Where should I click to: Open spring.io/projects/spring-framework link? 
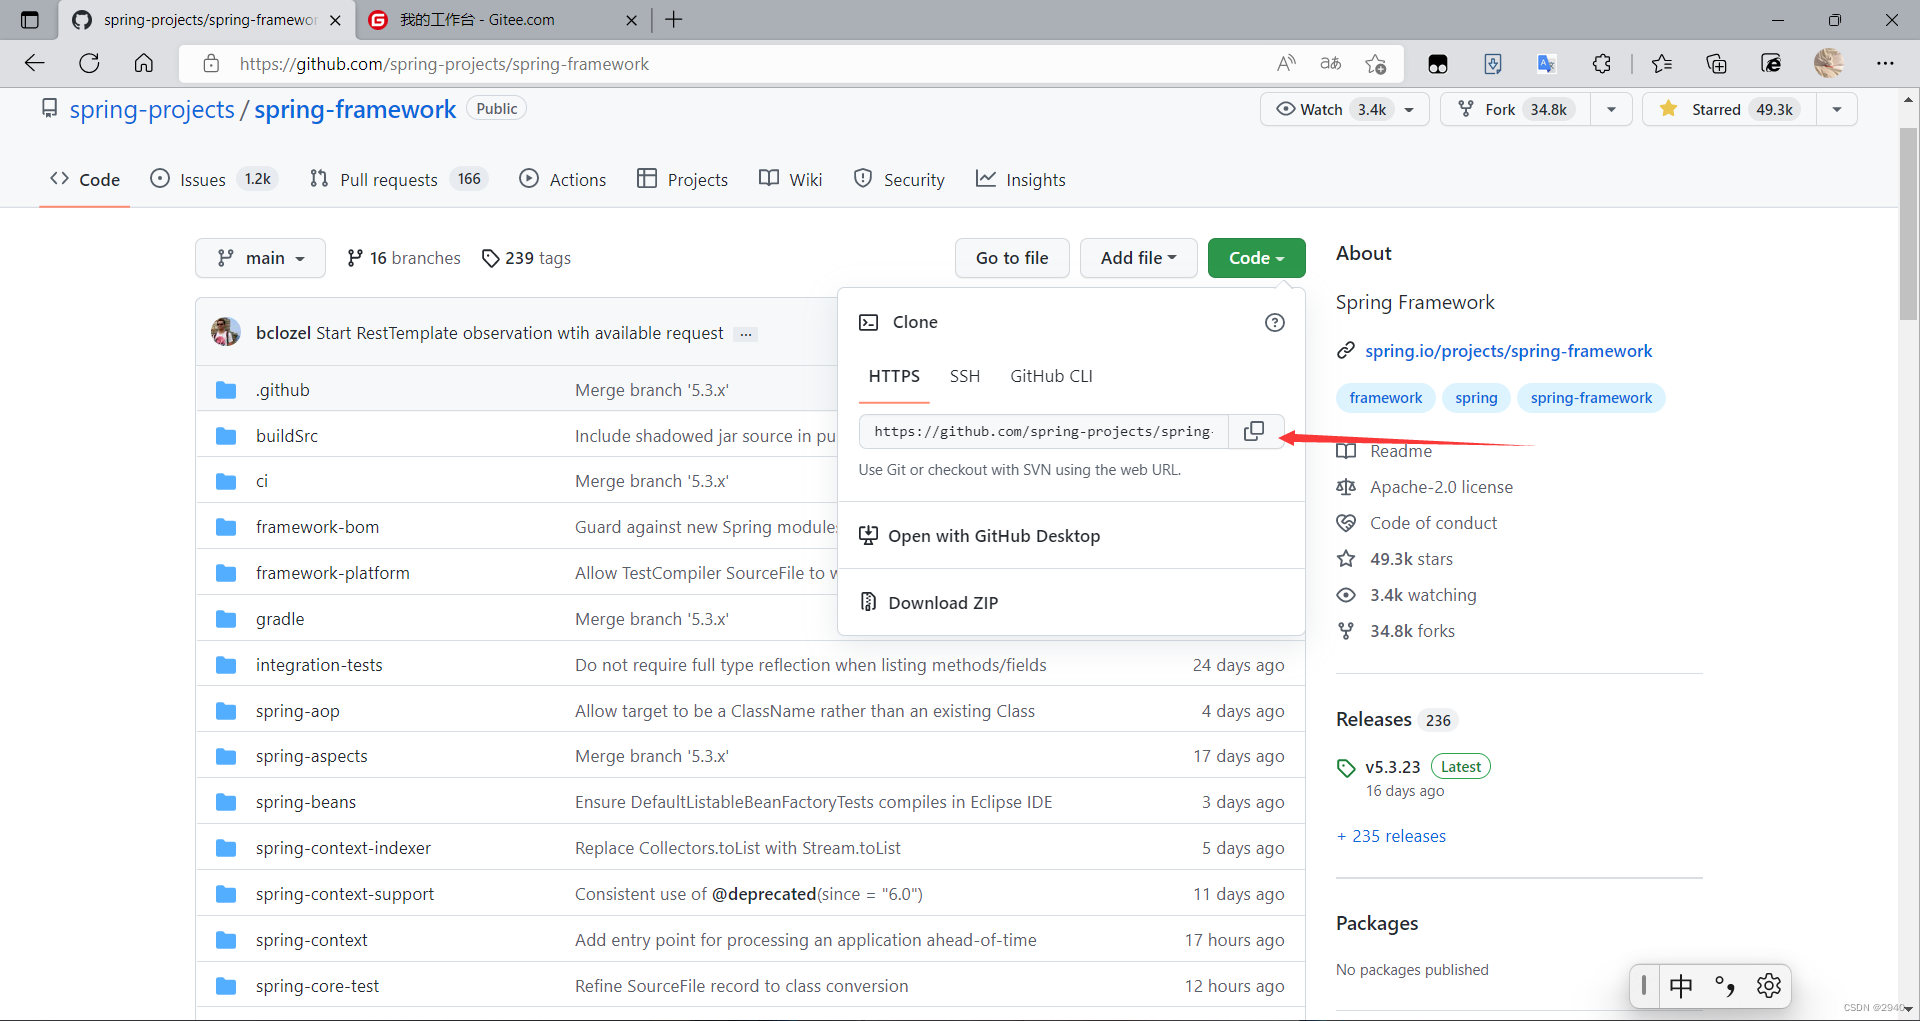1508,351
